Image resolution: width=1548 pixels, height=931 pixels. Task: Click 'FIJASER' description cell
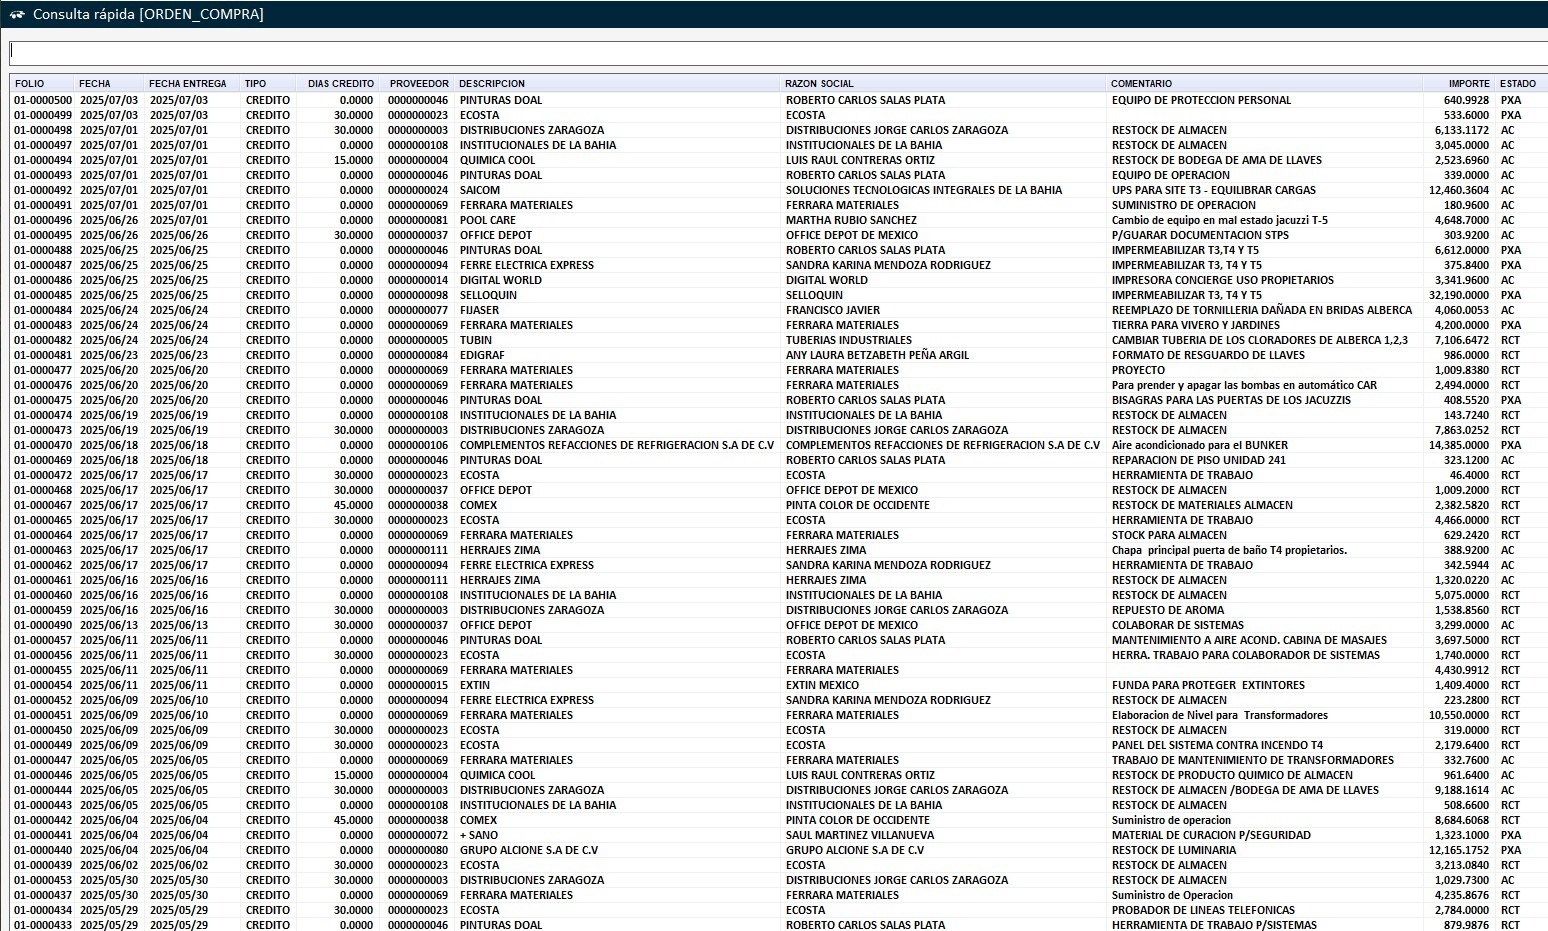tap(479, 310)
